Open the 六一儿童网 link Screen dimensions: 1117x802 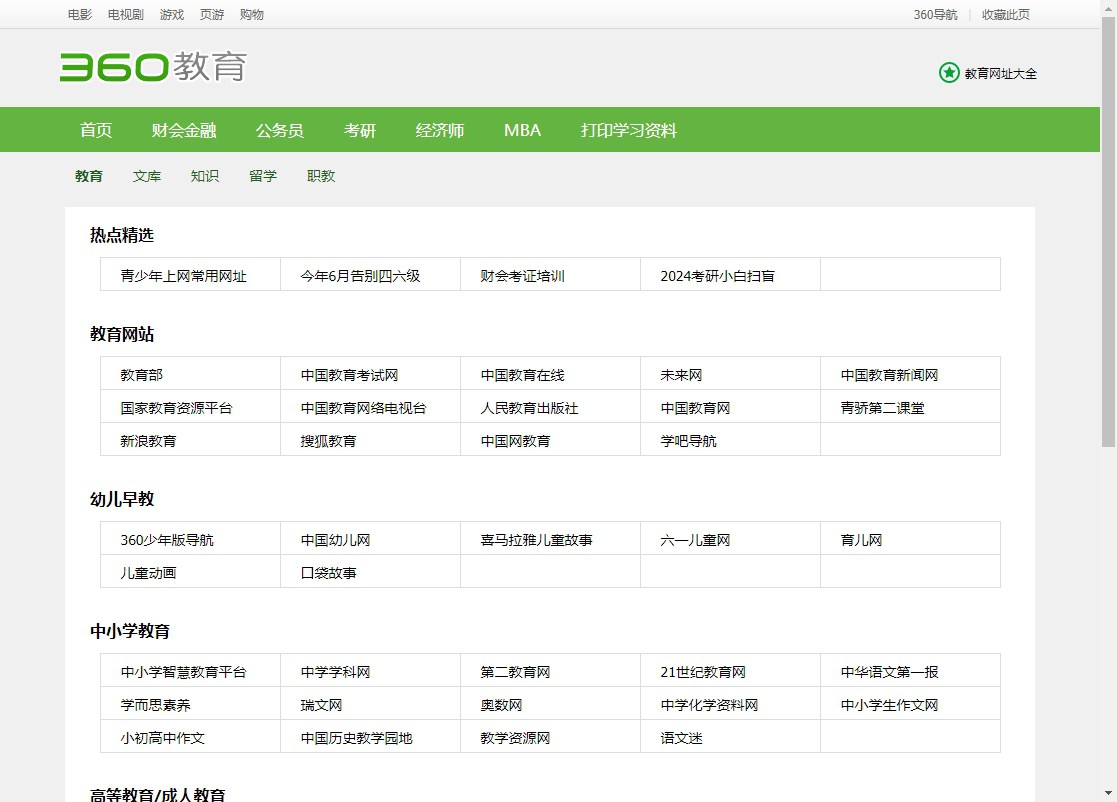click(695, 540)
